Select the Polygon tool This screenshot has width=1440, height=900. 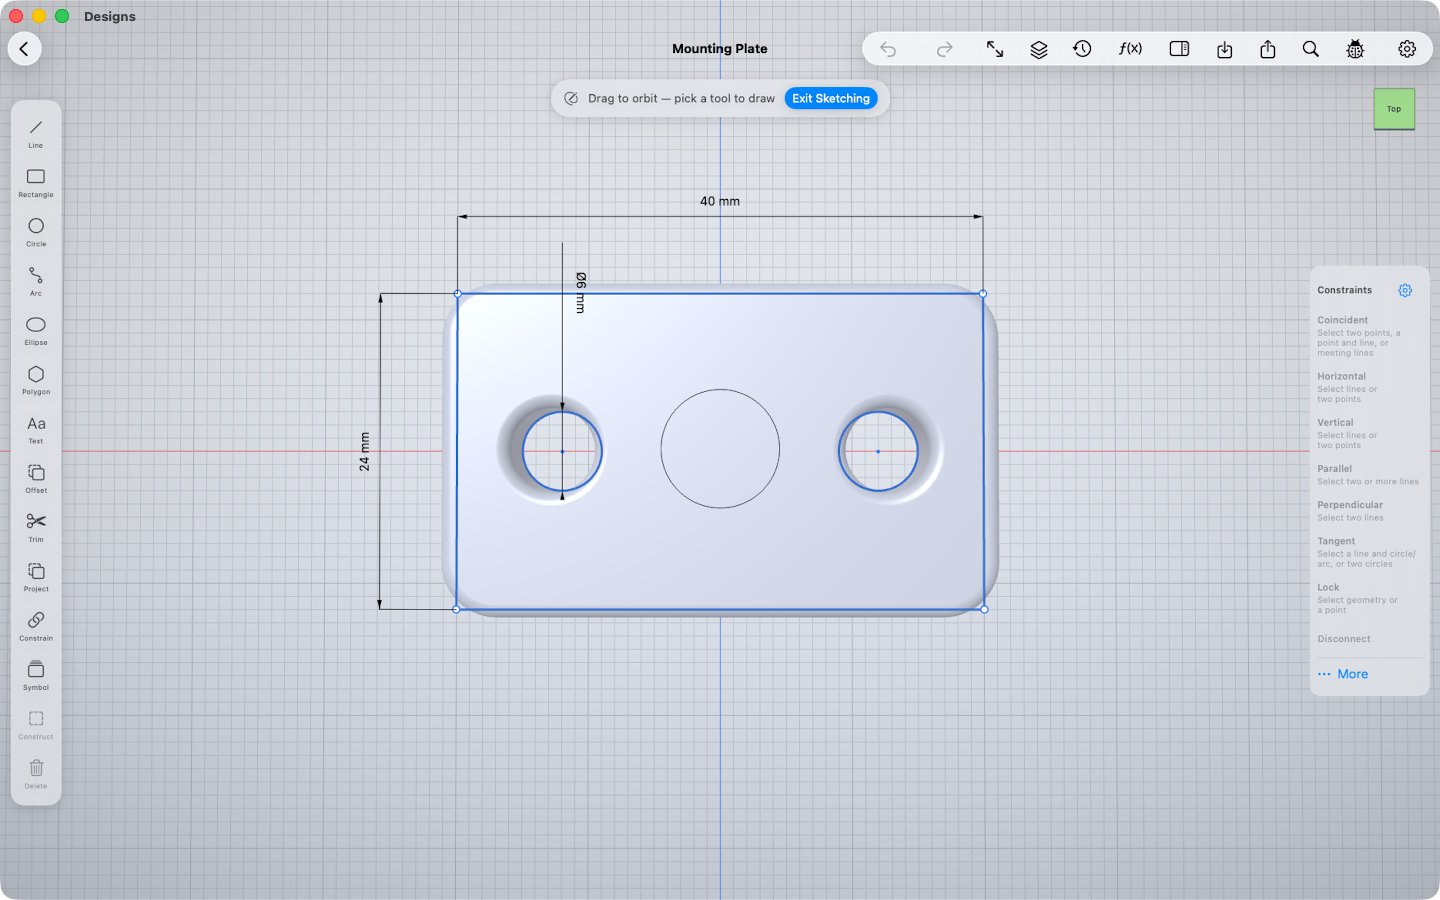click(36, 379)
